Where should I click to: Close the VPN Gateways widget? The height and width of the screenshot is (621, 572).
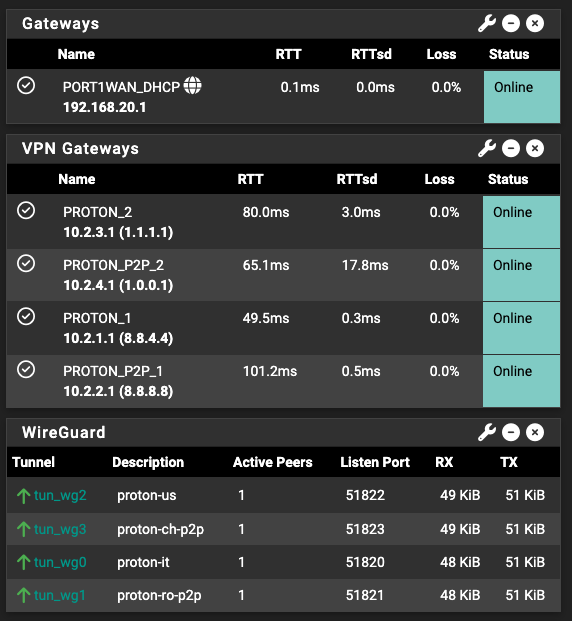tap(535, 149)
